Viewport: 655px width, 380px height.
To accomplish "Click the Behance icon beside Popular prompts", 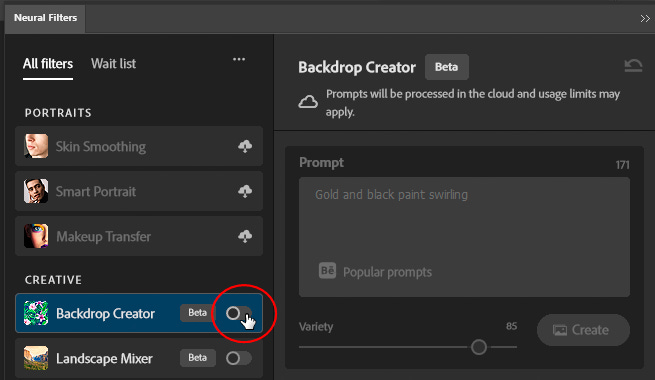I will click(x=328, y=271).
